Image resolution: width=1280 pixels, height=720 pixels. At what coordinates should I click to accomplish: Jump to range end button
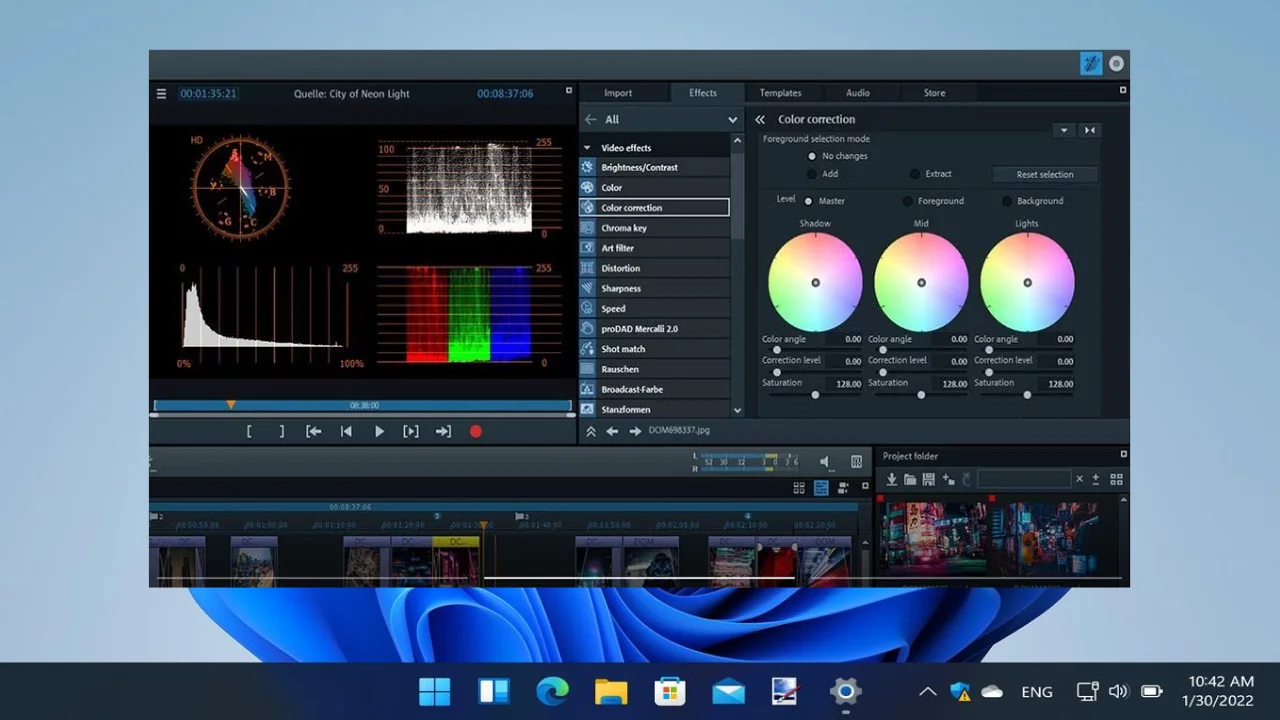443,432
